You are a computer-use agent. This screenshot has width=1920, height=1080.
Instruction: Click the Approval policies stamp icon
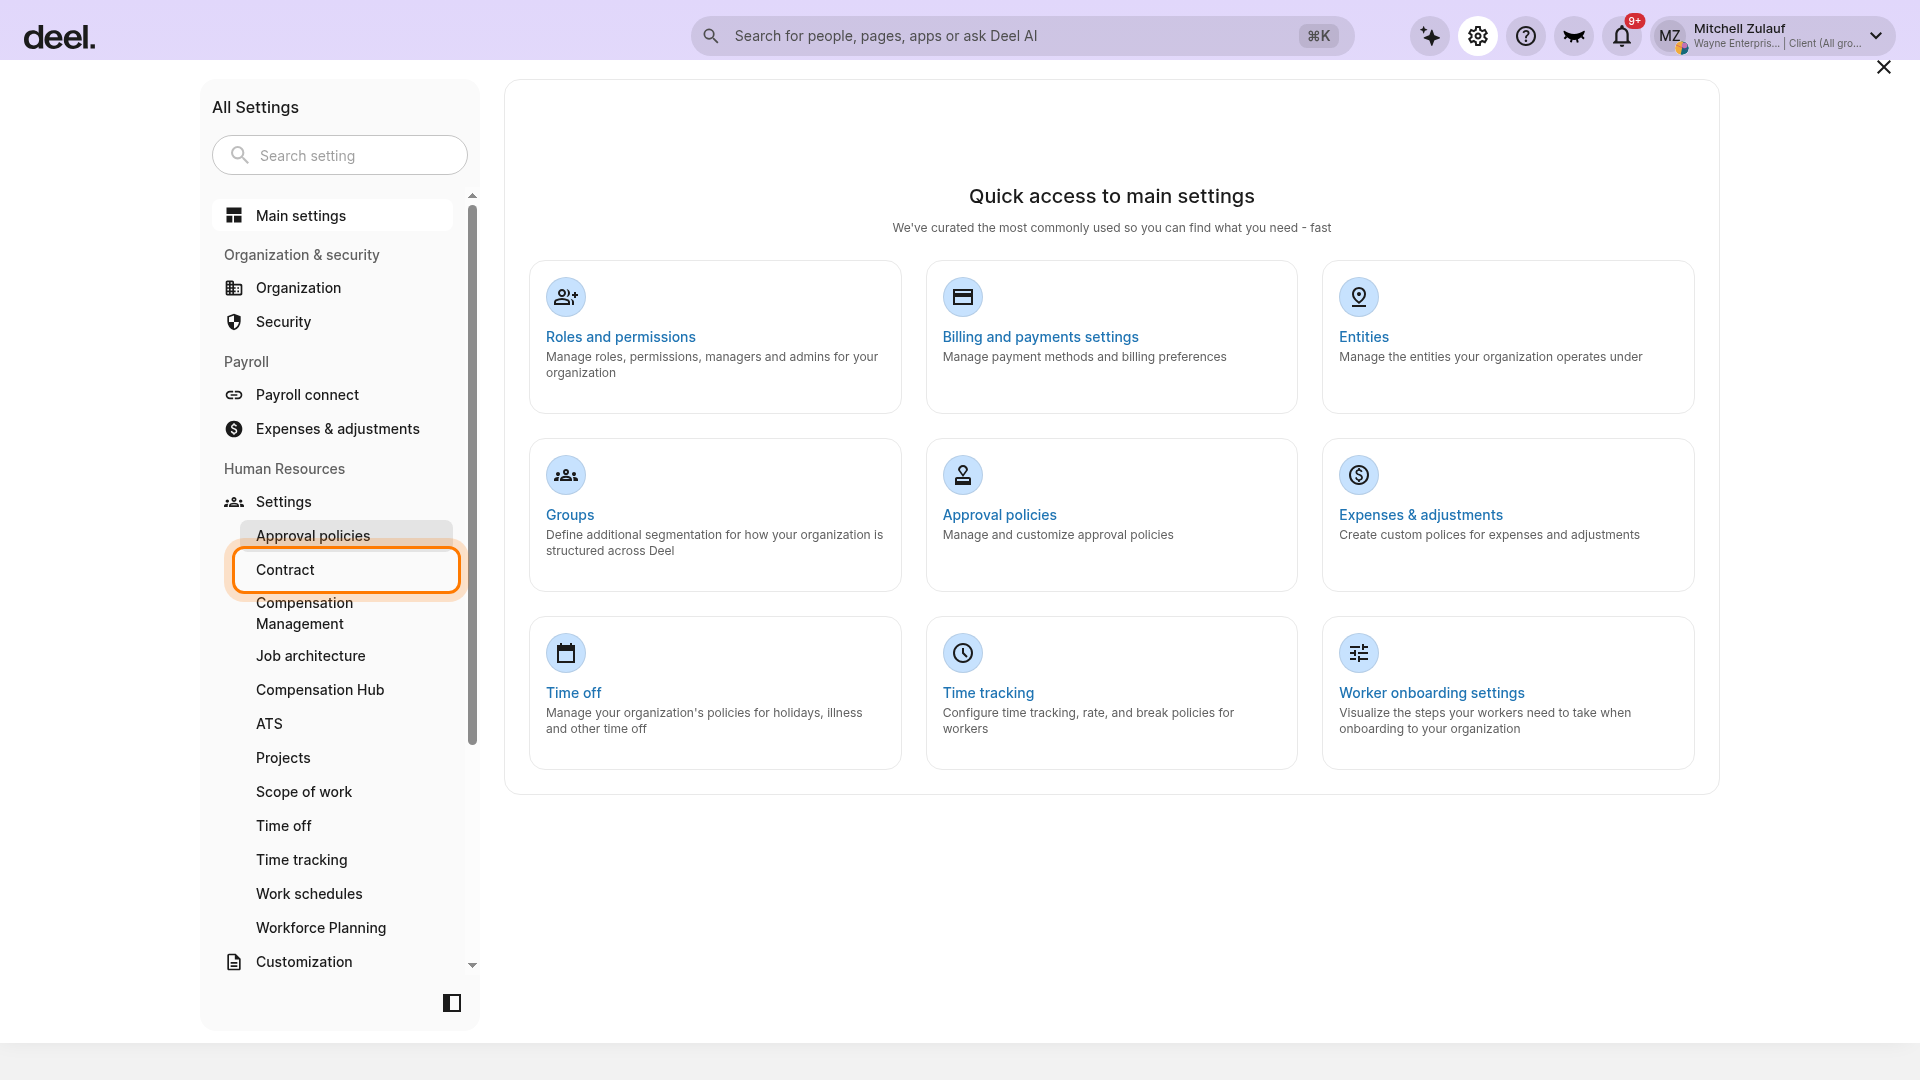pyautogui.click(x=963, y=475)
